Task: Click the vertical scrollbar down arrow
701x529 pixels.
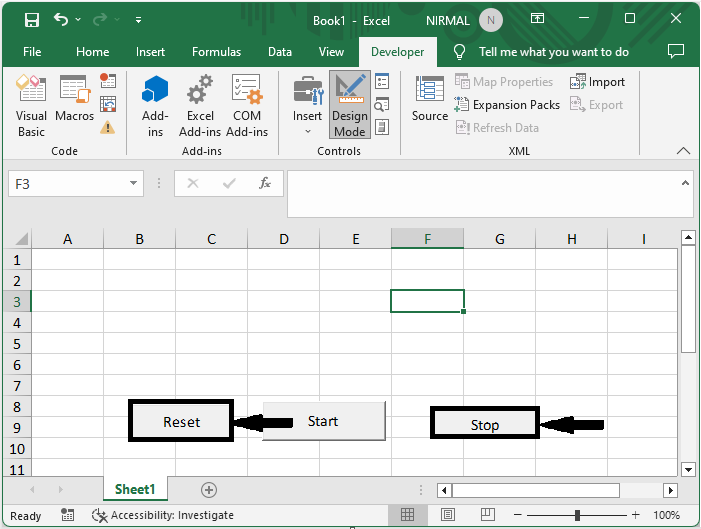Action: point(688,469)
